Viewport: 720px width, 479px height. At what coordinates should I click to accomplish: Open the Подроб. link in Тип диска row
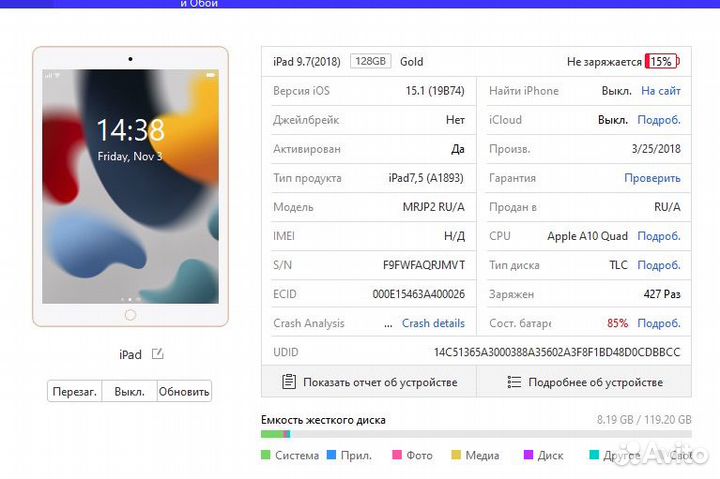659,265
